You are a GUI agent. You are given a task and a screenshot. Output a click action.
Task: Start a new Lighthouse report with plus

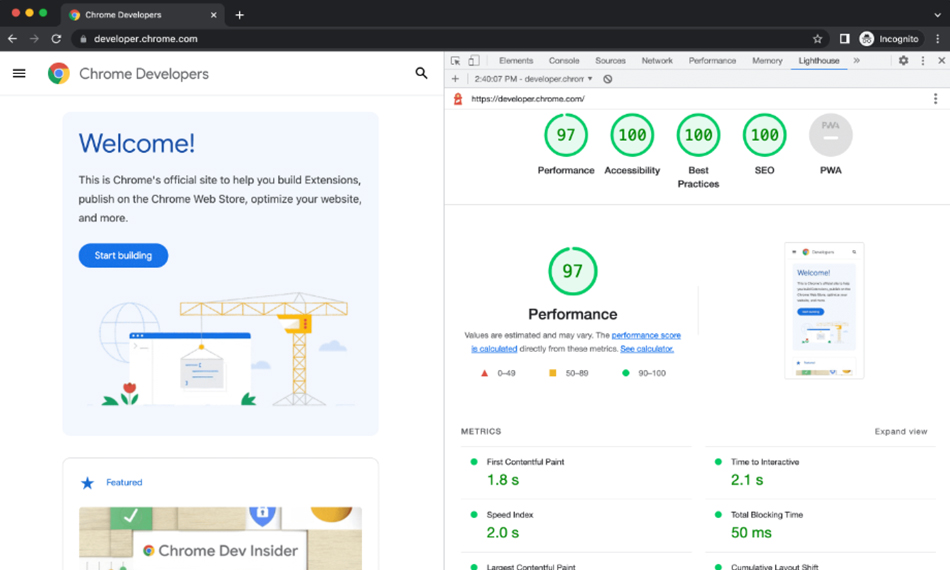click(455, 79)
